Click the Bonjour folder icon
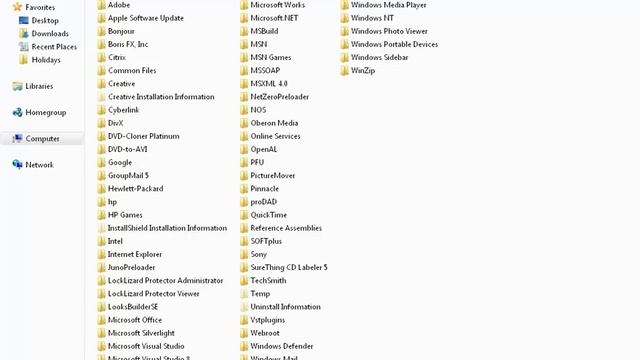Image resolution: width=640 pixels, height=360 pixels. 101,31
